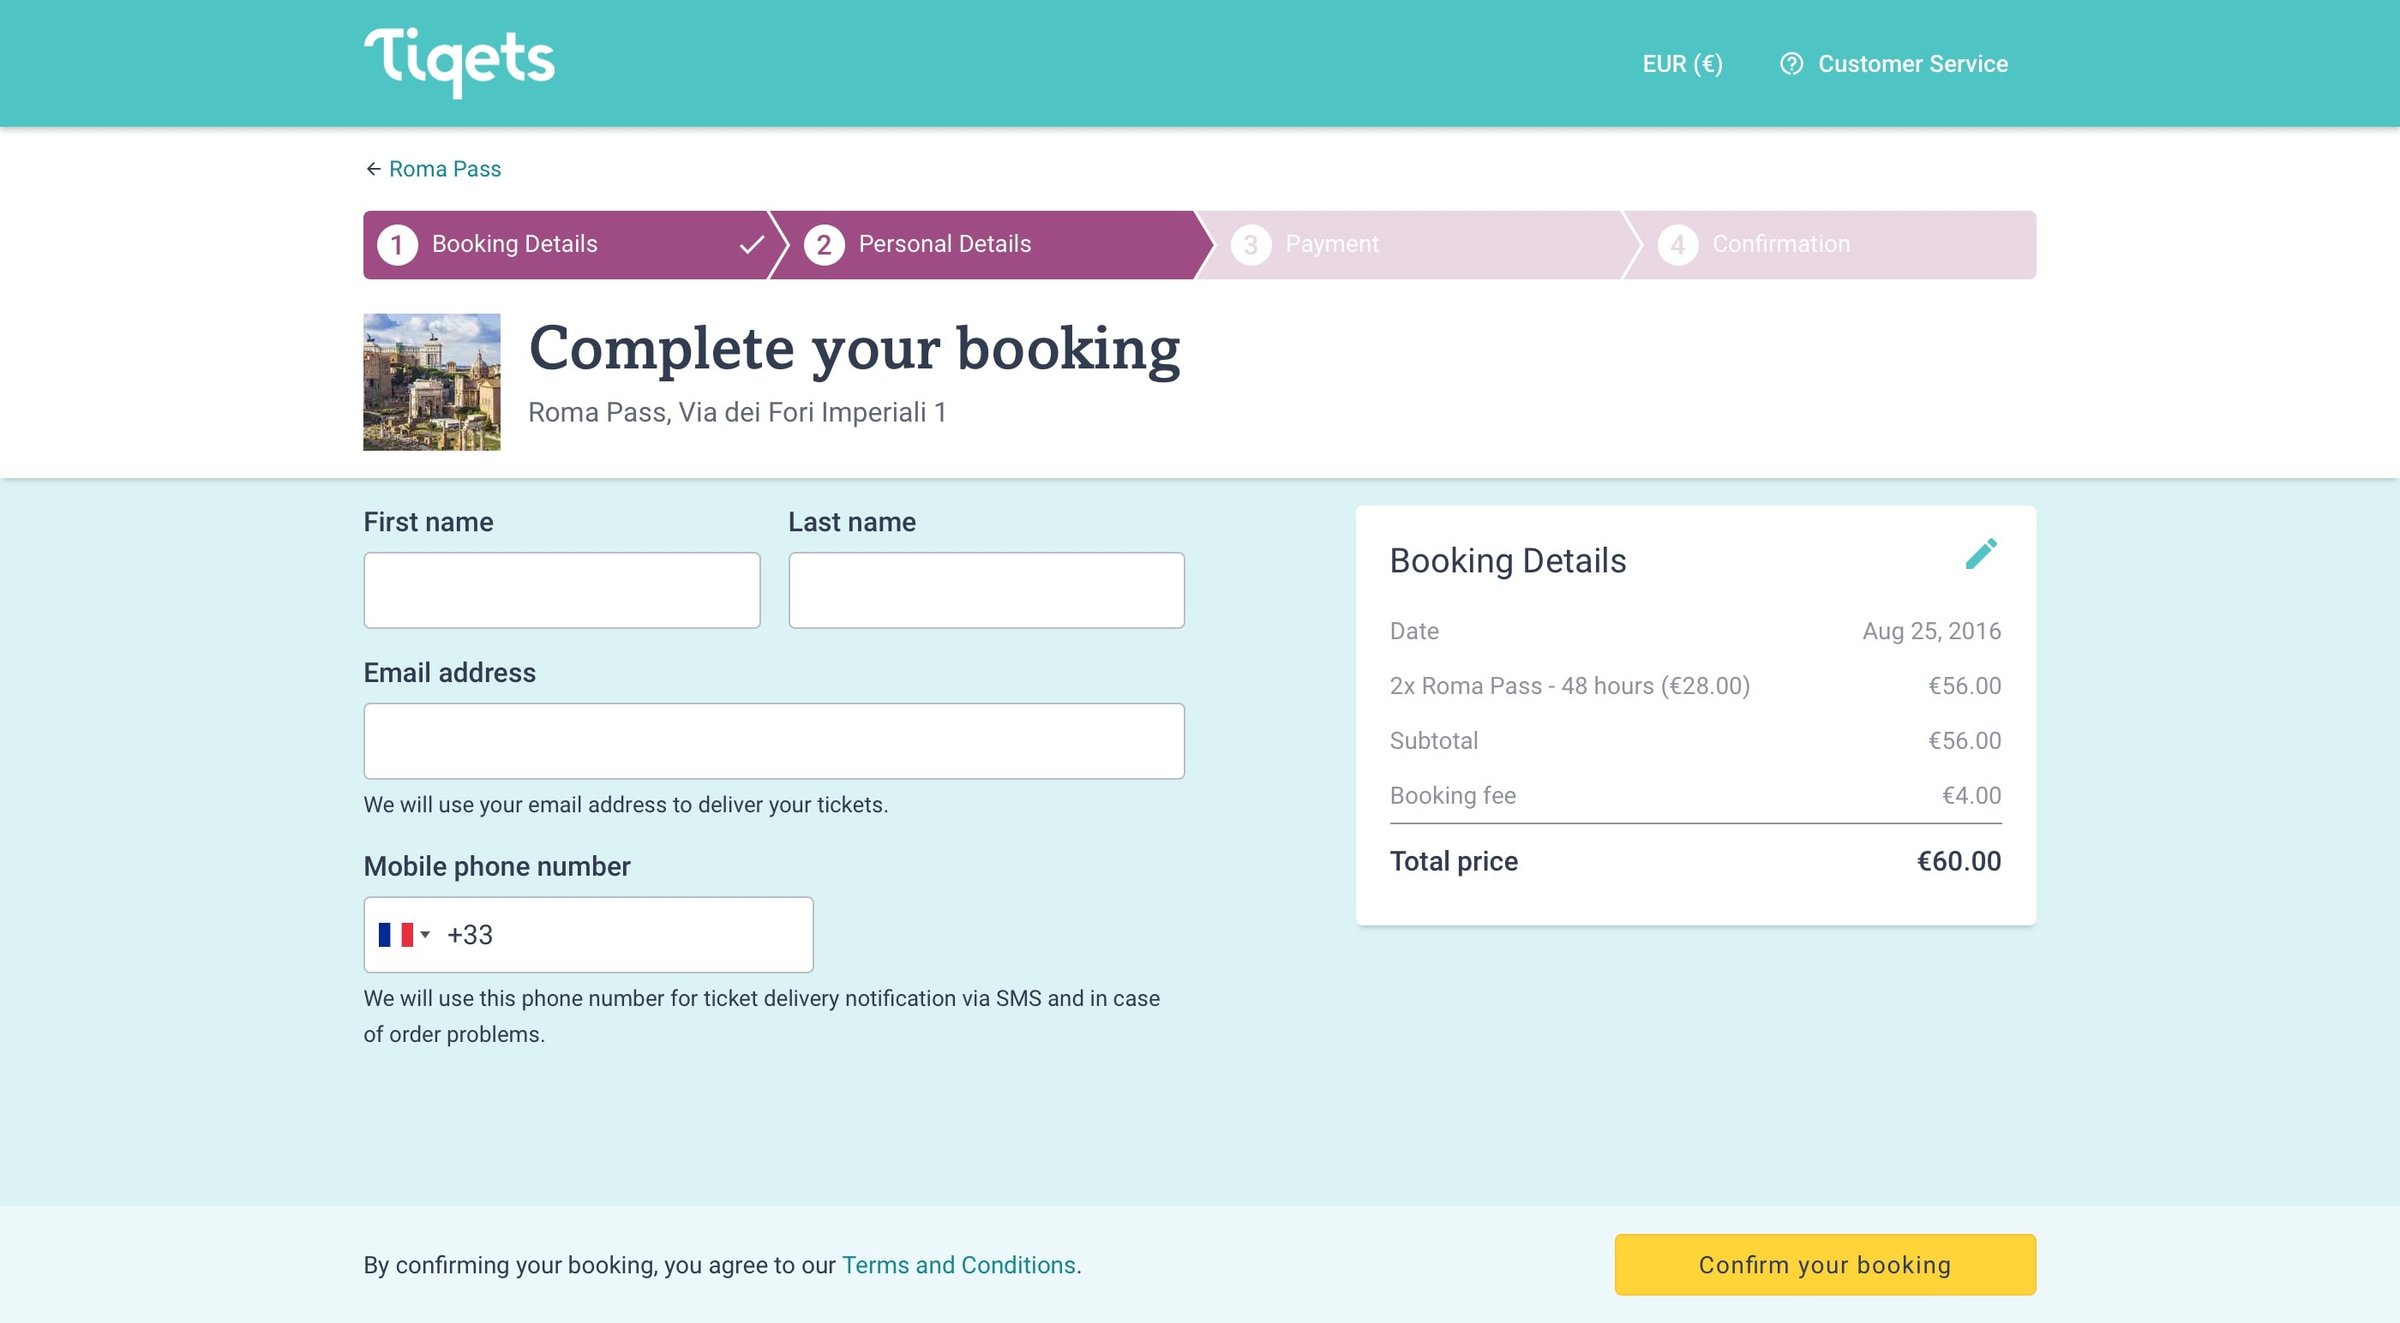Click the '€60.00' total price value

coord(1959,862)
